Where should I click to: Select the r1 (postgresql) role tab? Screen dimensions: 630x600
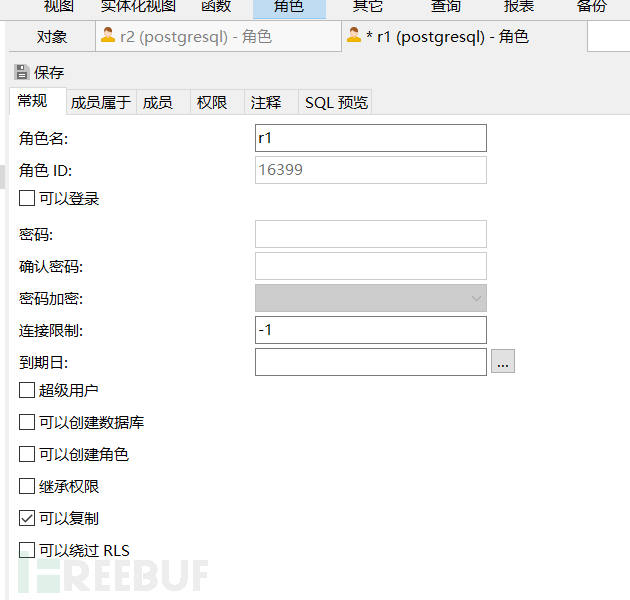coord(465,36)
